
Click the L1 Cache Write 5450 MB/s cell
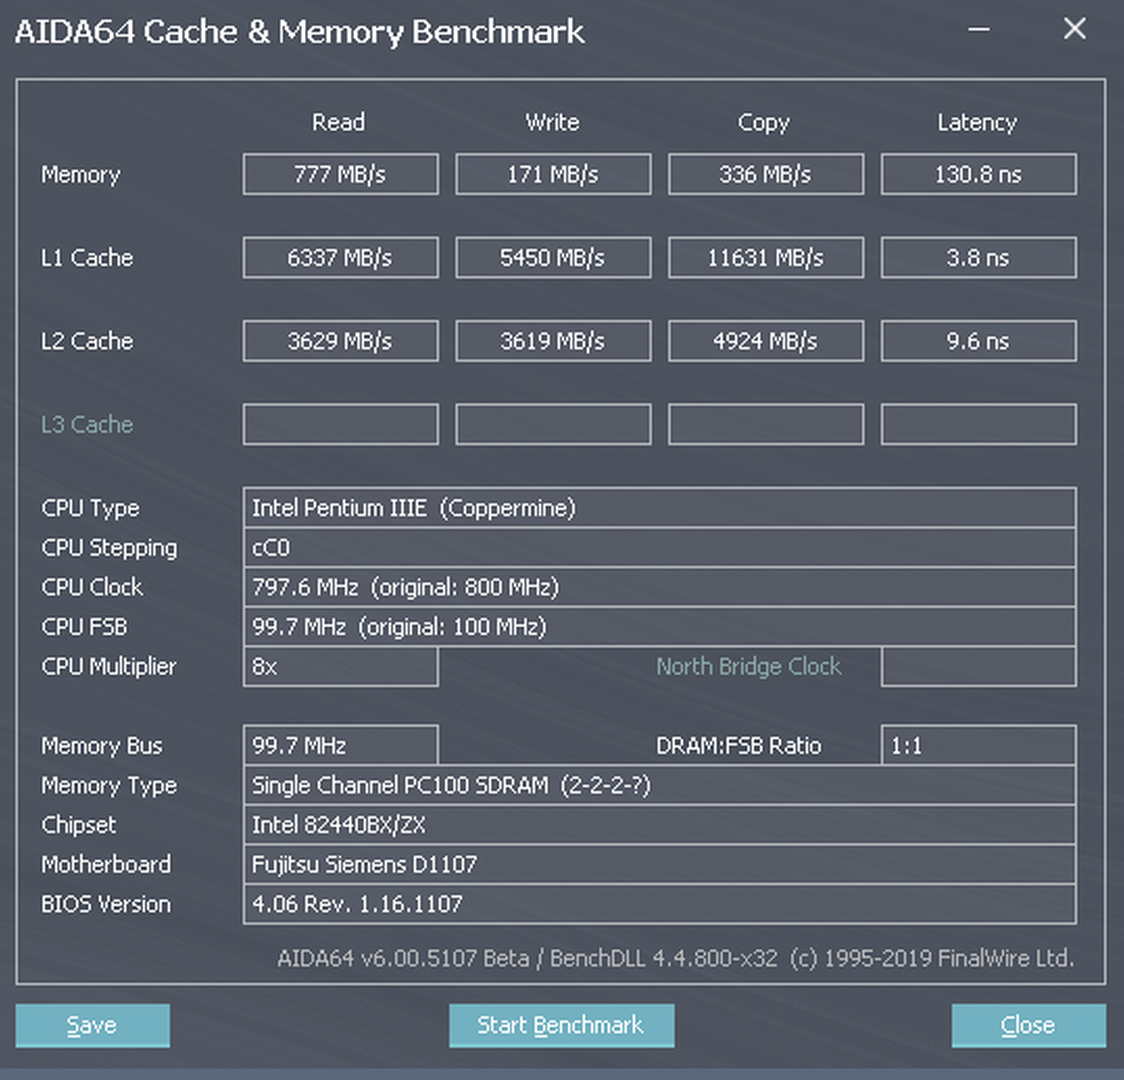click(553, 257)
